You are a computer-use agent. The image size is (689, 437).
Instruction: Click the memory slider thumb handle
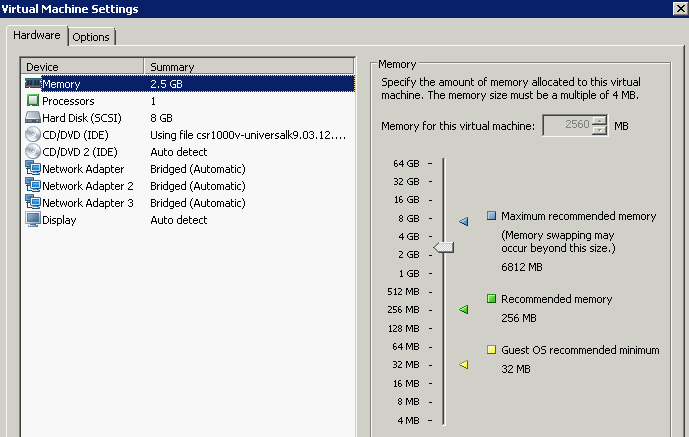pos(443,247)
